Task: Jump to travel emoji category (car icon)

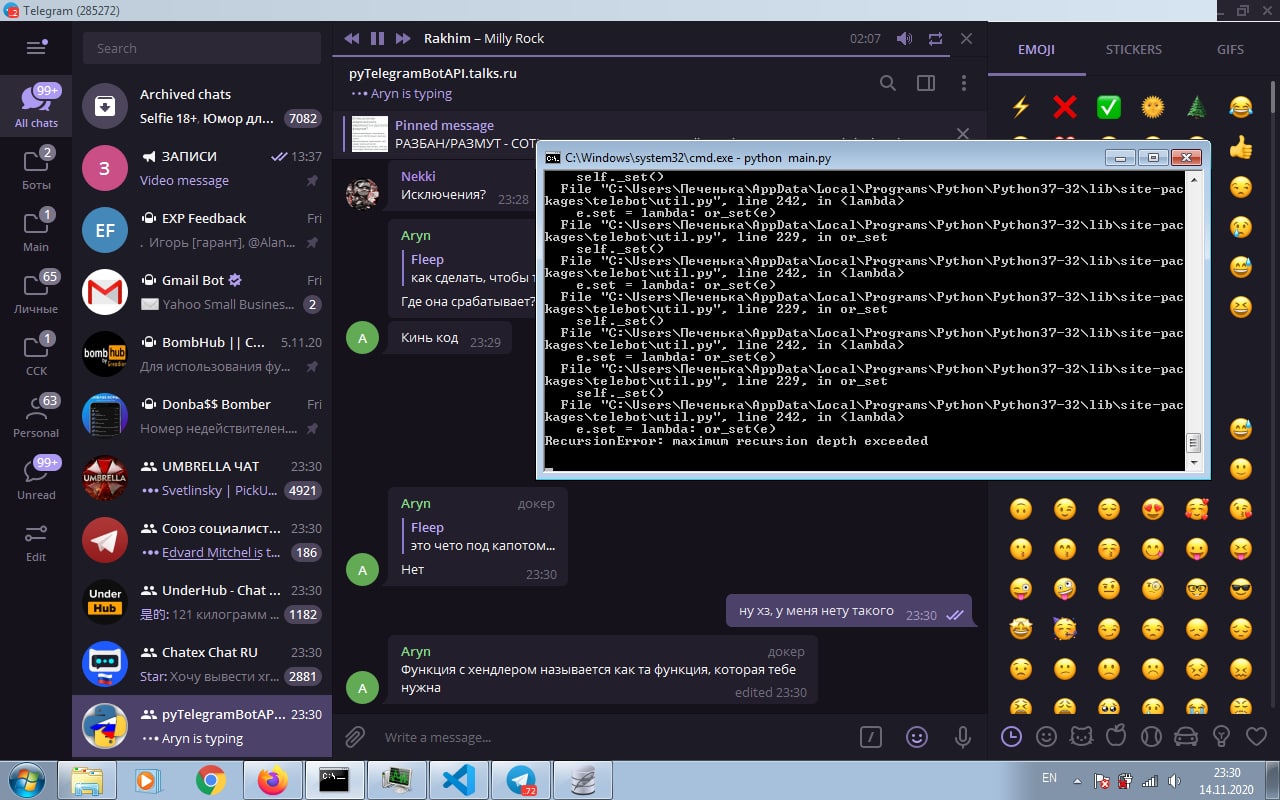Action: [x=1186, y=737]
